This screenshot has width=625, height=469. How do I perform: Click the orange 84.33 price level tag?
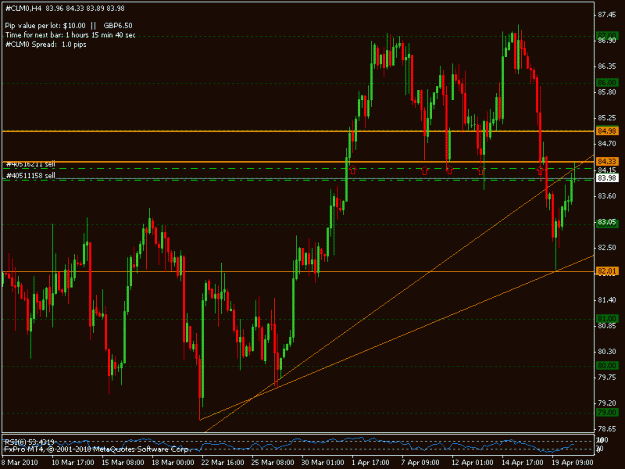point(607,161)
